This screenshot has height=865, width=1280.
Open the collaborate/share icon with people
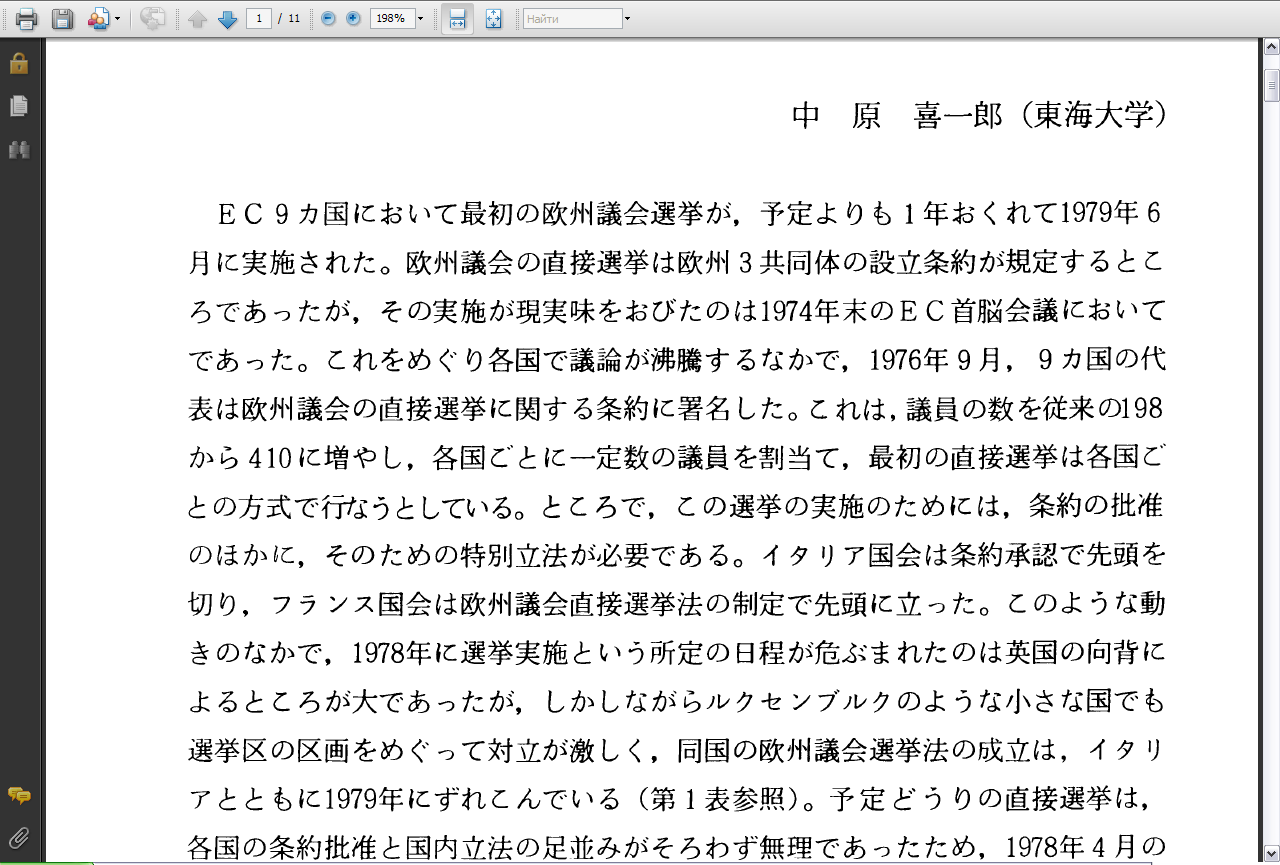click(99, 19)
